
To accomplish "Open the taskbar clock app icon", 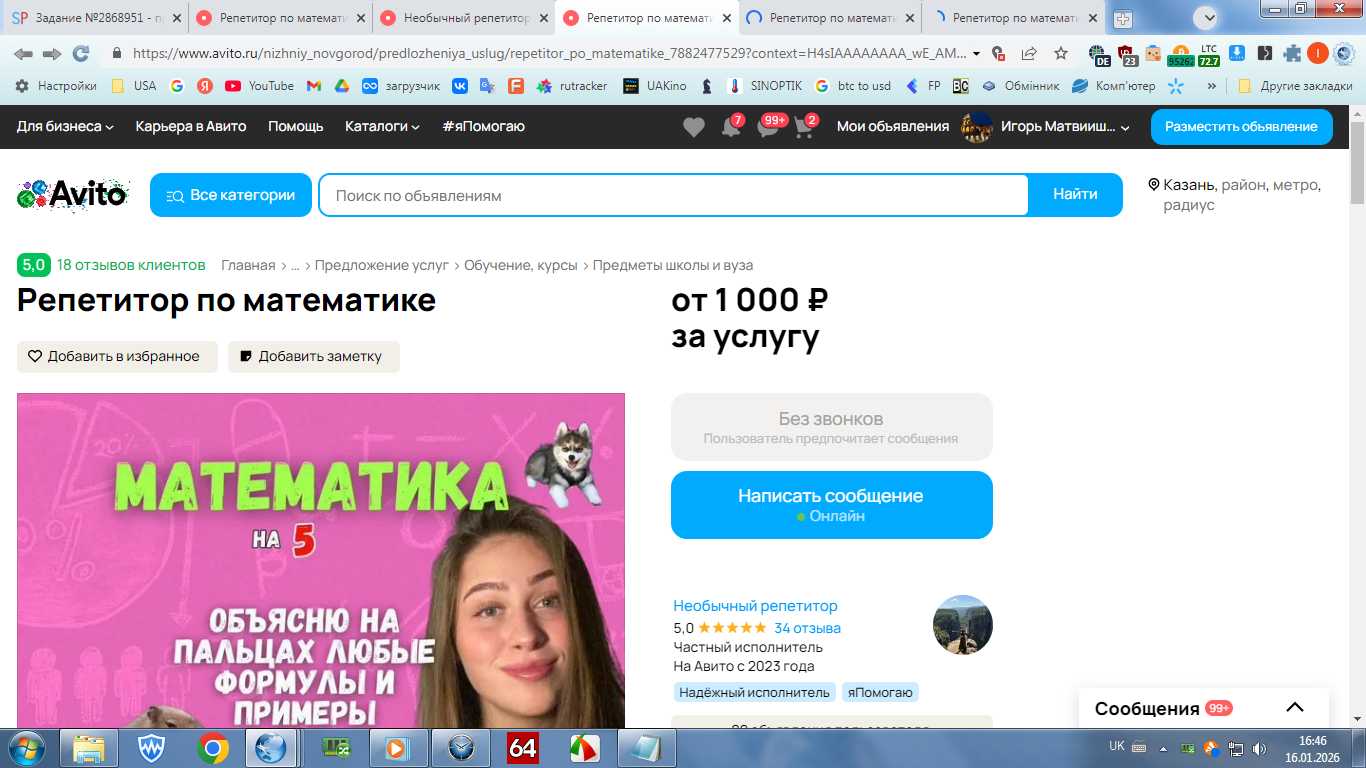I will [x=461, y=748].
